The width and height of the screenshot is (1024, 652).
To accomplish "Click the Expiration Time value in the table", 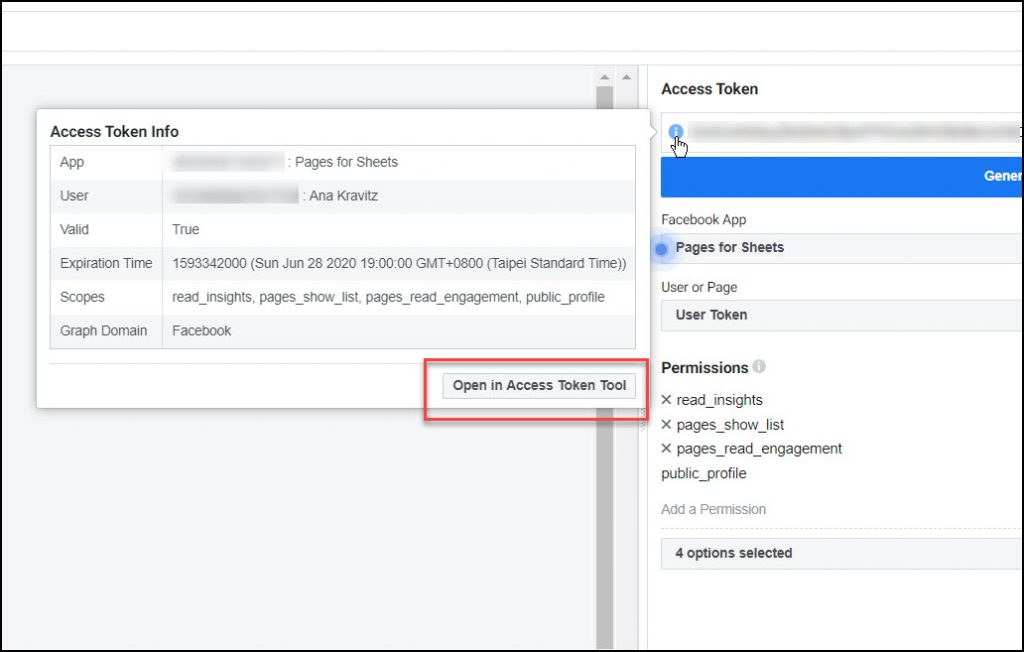I will [x=397, y=263].
